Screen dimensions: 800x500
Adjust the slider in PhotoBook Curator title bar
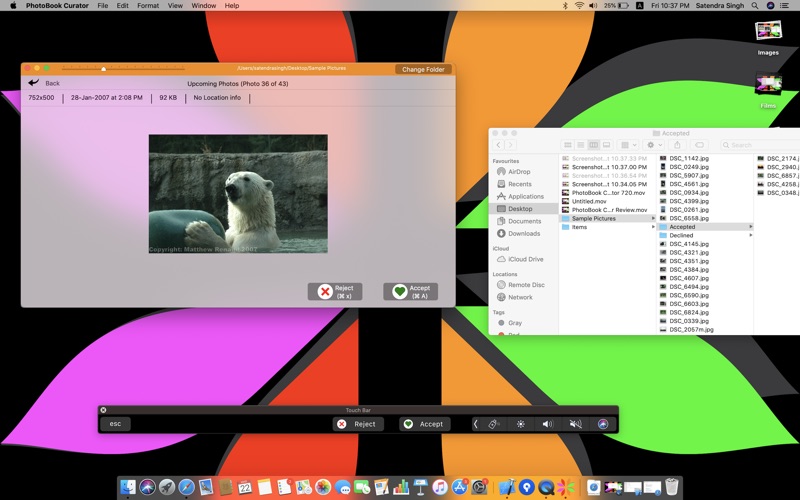click(x=104, y=68)
